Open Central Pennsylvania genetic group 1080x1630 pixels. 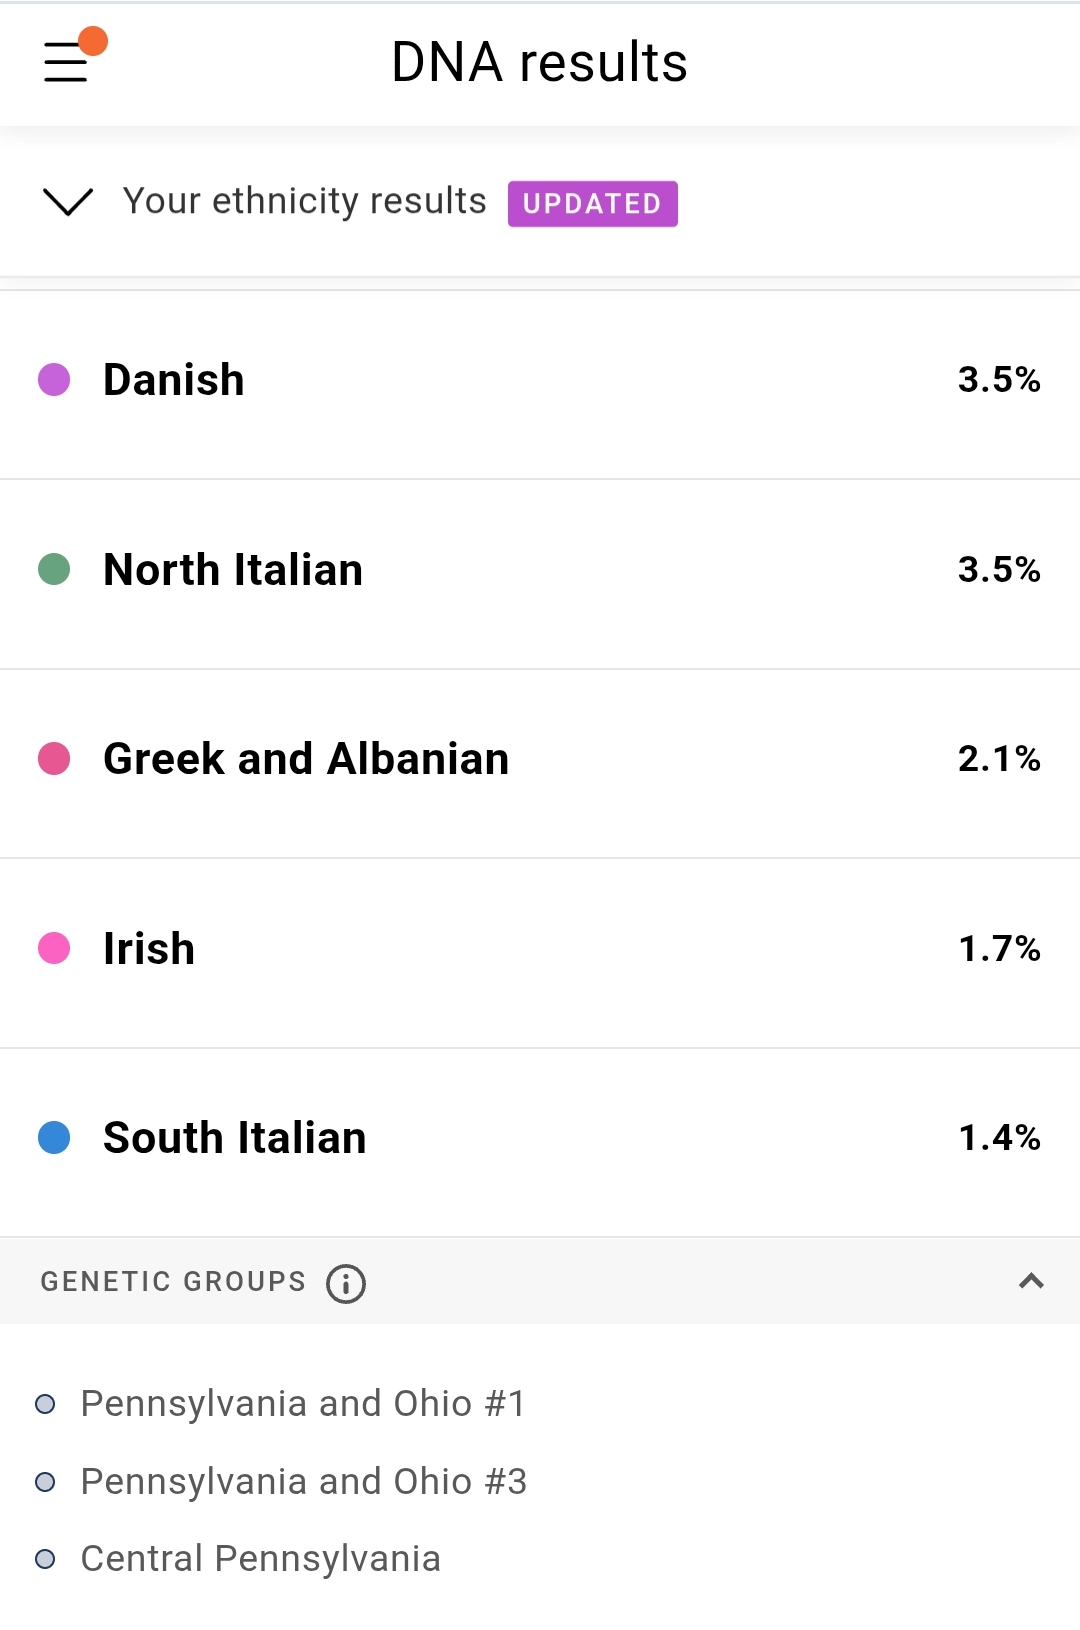[x=260, y=1559]
